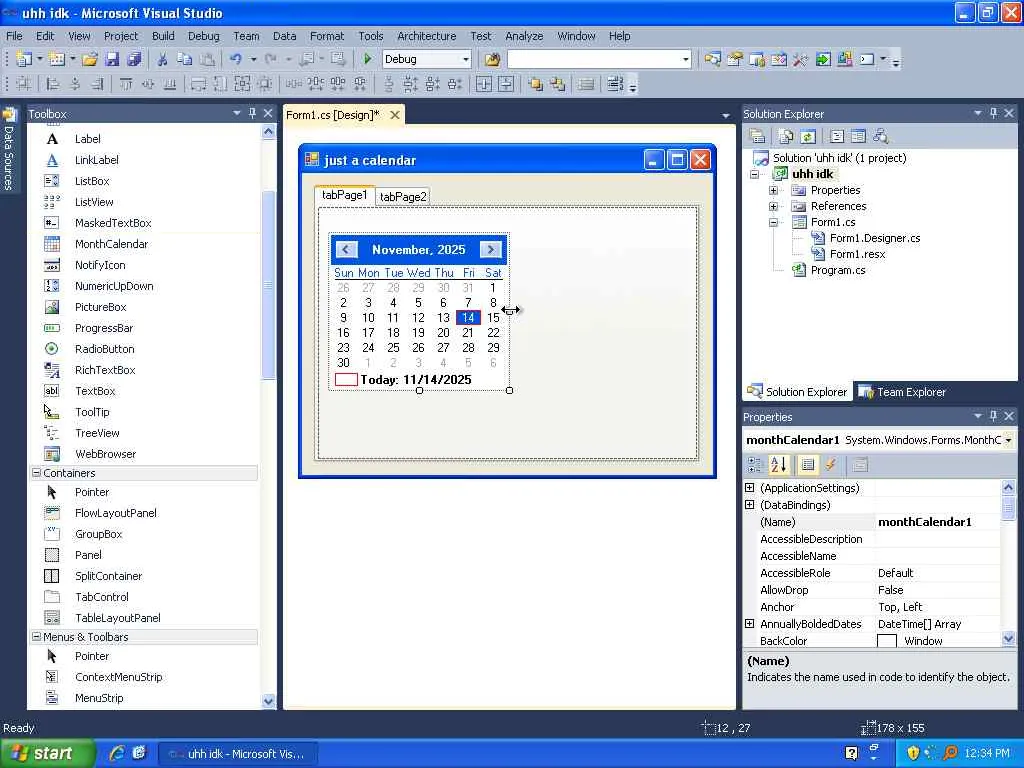
Task: Save the file with the floppy disk icon
Action: (112, 59)
